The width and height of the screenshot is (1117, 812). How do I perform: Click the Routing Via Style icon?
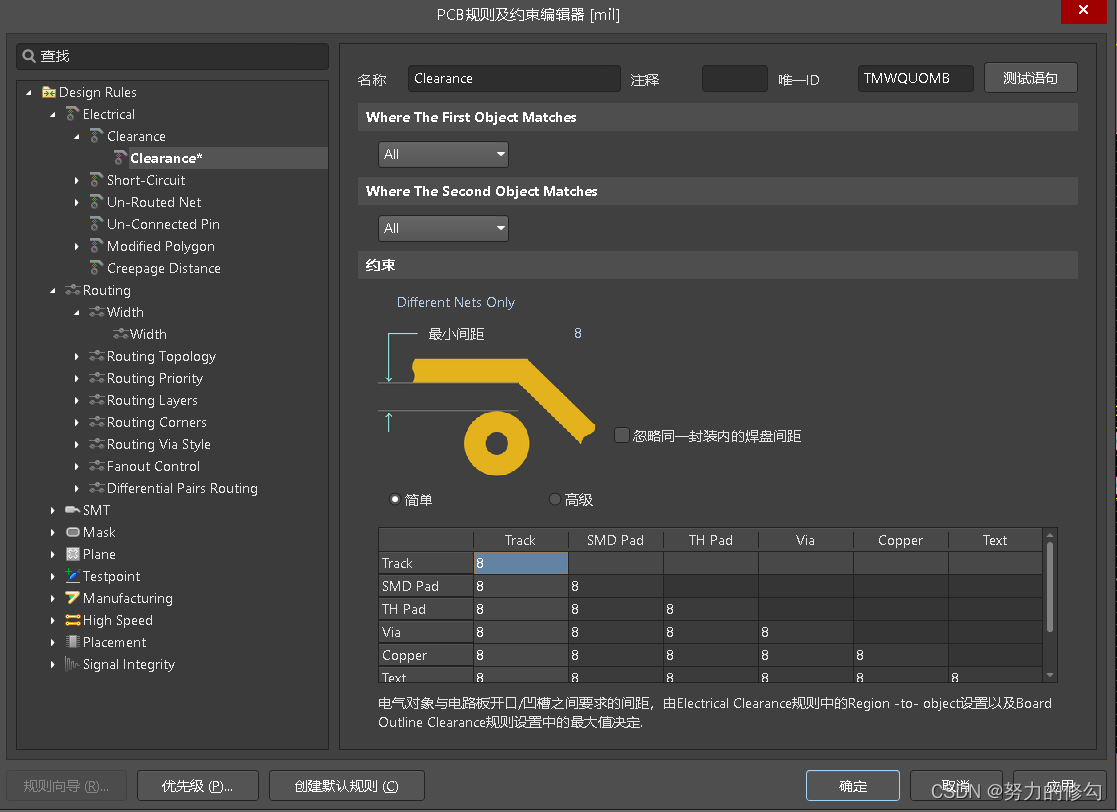click(96, 444)
